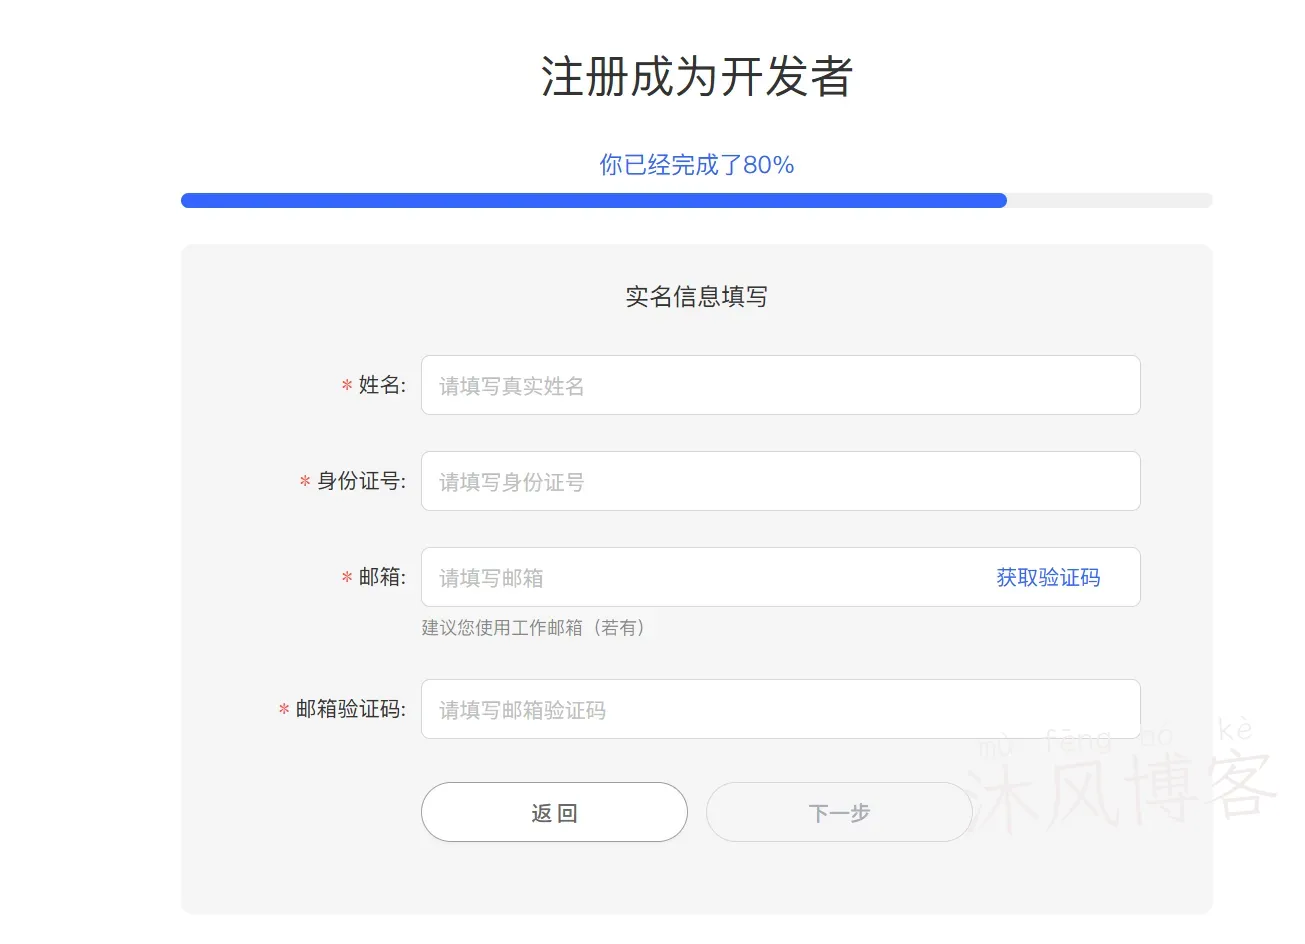1305x944 pixels.
Task: Select the 邮箱验证码 verification code field
Action: coord(780,709)
